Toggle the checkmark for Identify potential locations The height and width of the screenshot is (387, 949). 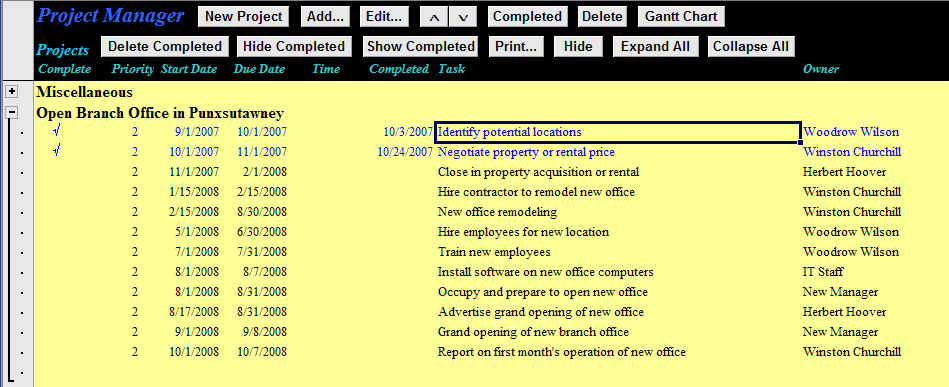tap(57, 131)
